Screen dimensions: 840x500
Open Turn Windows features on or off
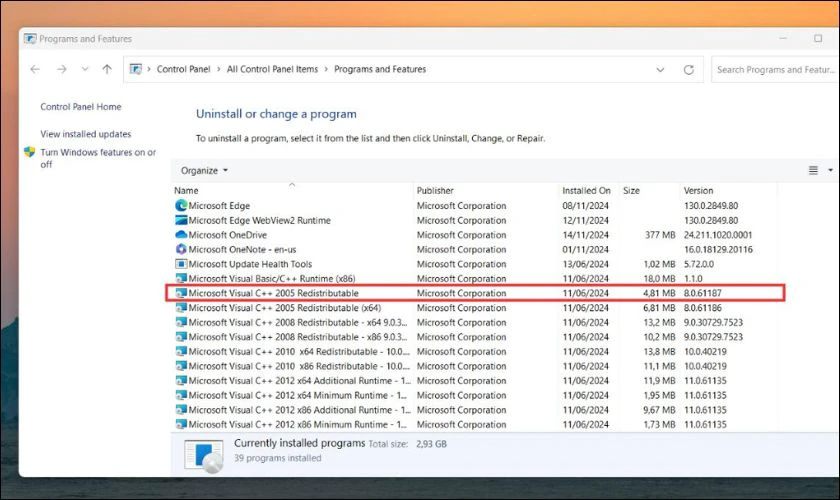pyautogui.click(x=98, y=158)
